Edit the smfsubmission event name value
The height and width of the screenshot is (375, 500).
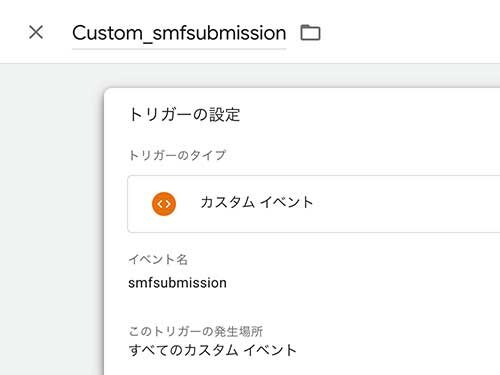click(177, 283)
